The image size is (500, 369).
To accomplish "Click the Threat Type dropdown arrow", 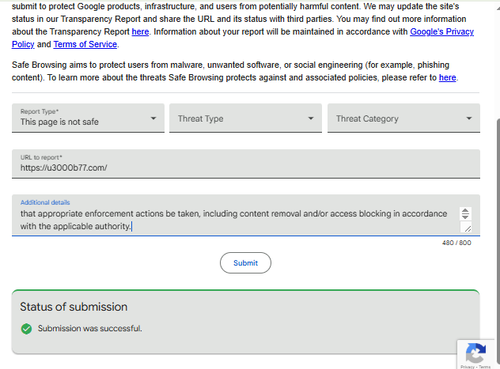I will pyautogui.click(x=311, y=118).
